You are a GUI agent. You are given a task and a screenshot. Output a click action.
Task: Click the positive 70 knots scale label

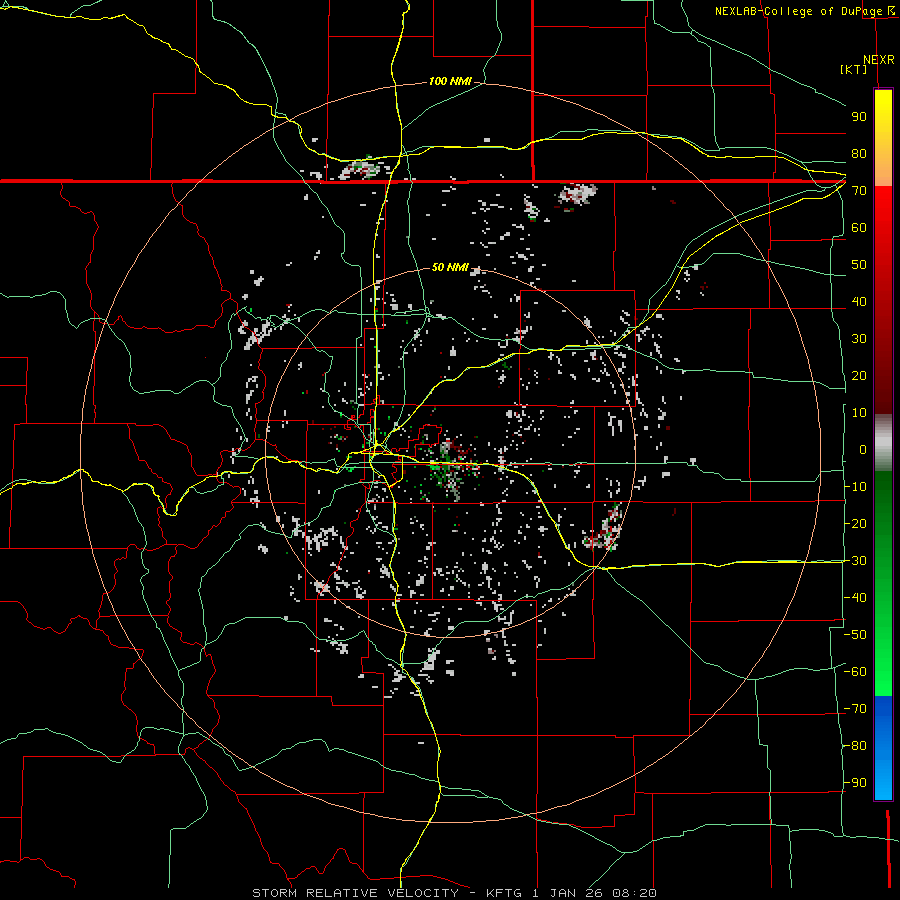point(859,191)
